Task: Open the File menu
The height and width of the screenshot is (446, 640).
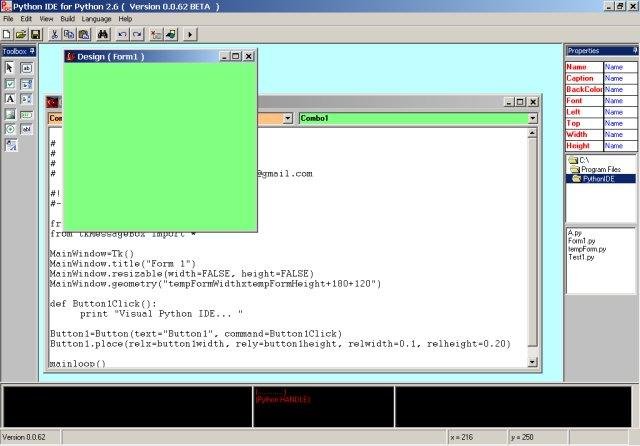Action: [8, 19]
